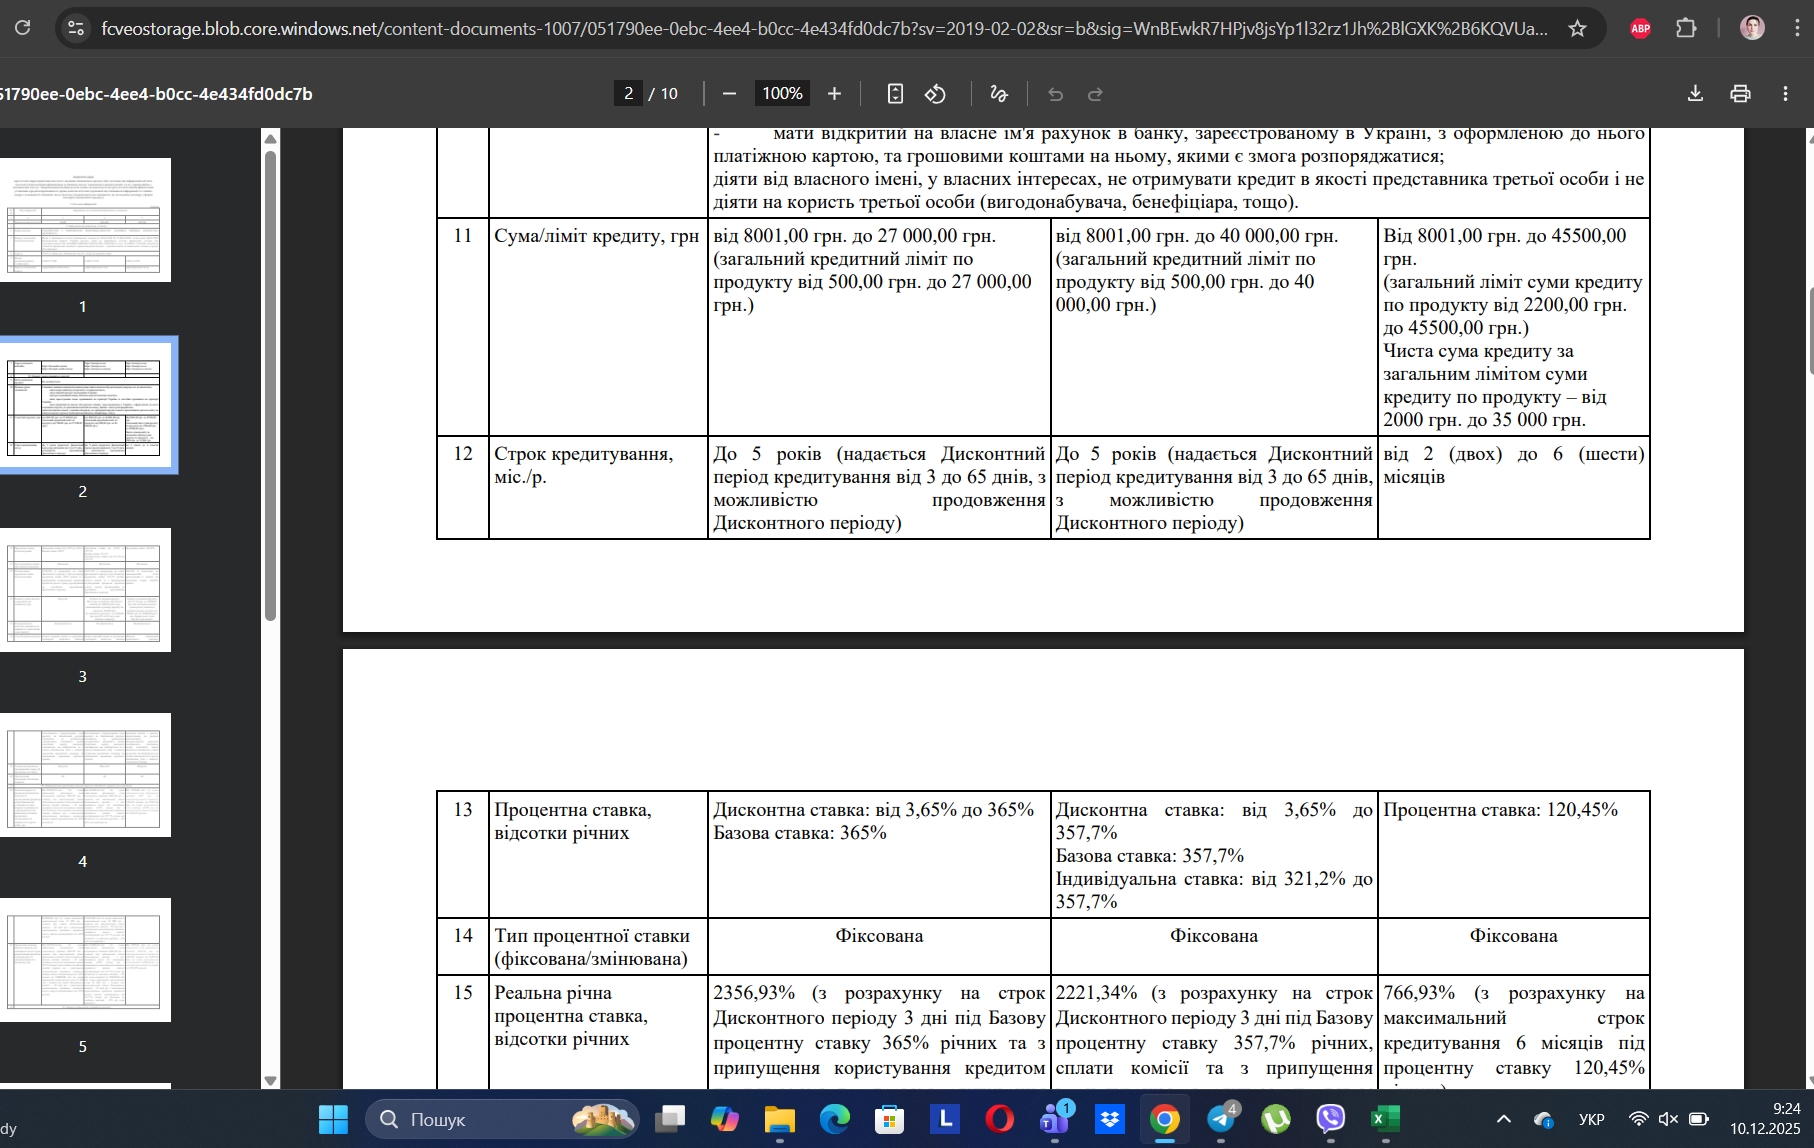Click the thumbnail panel scroll-up arrow
The image size is (1814, 1148).
coord(270,138)
